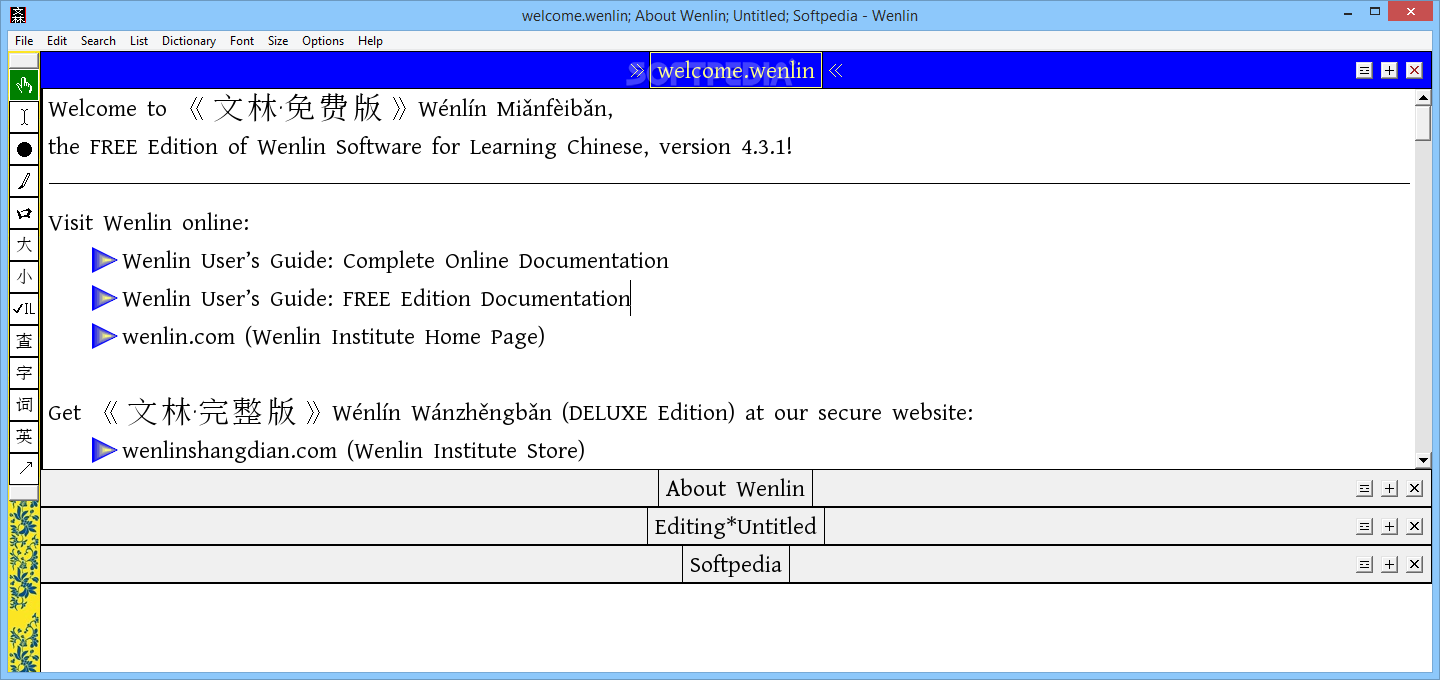Close the Softpedia subwindow
This screenshot has width=1440, height=680.
click(x=1414, y=565)
